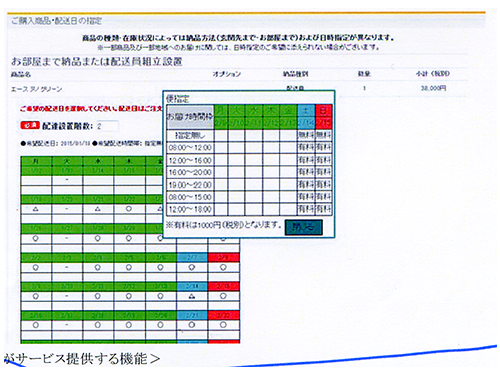
Task: Choose the circle under Wednesday 2/18
Action: coord(97,325)
